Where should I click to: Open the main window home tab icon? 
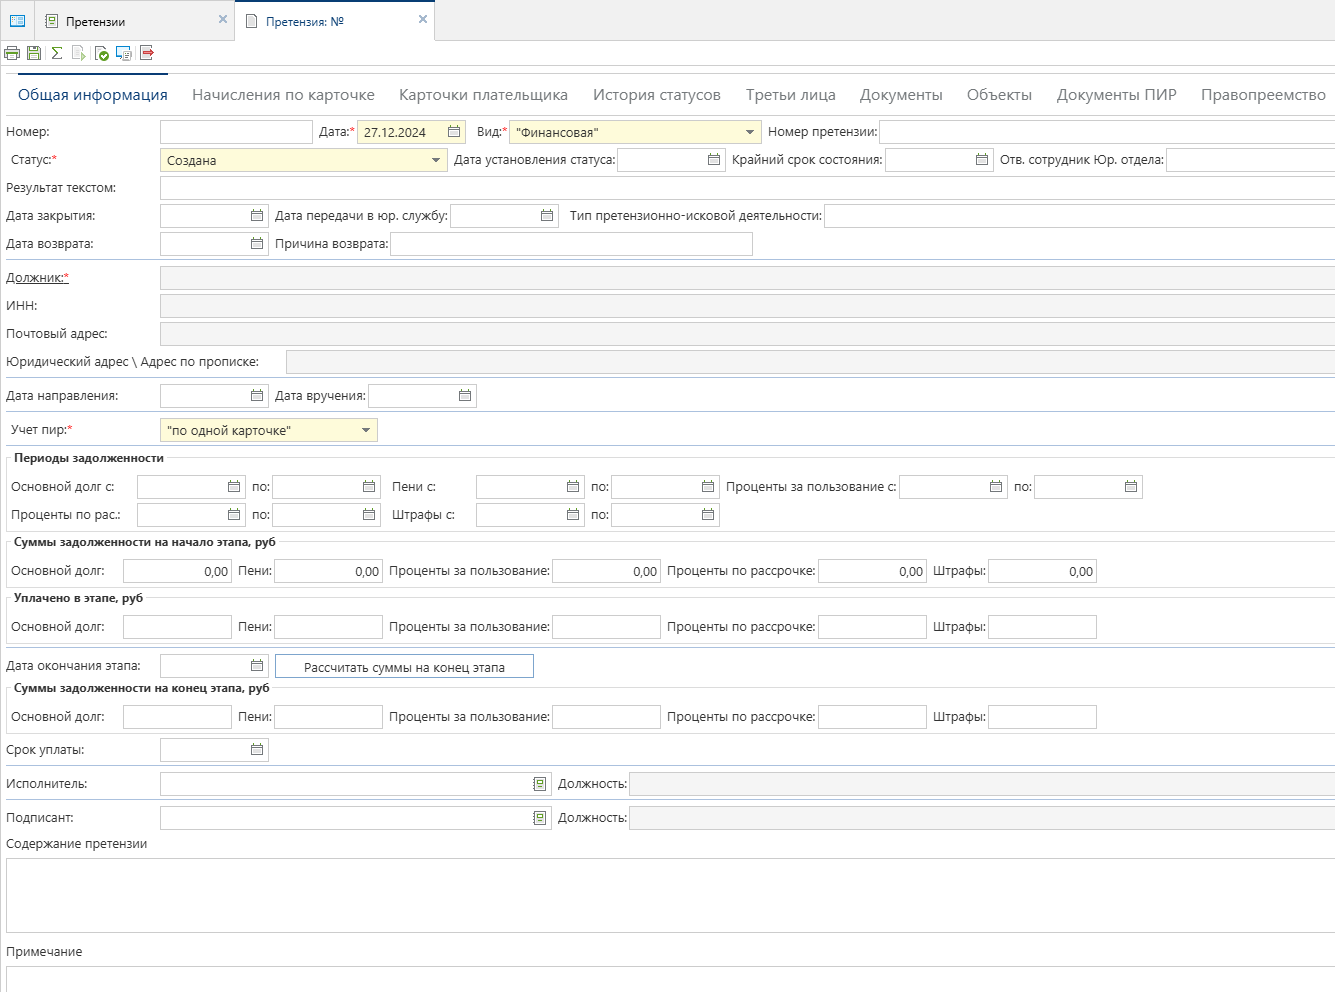pos(17,20)
